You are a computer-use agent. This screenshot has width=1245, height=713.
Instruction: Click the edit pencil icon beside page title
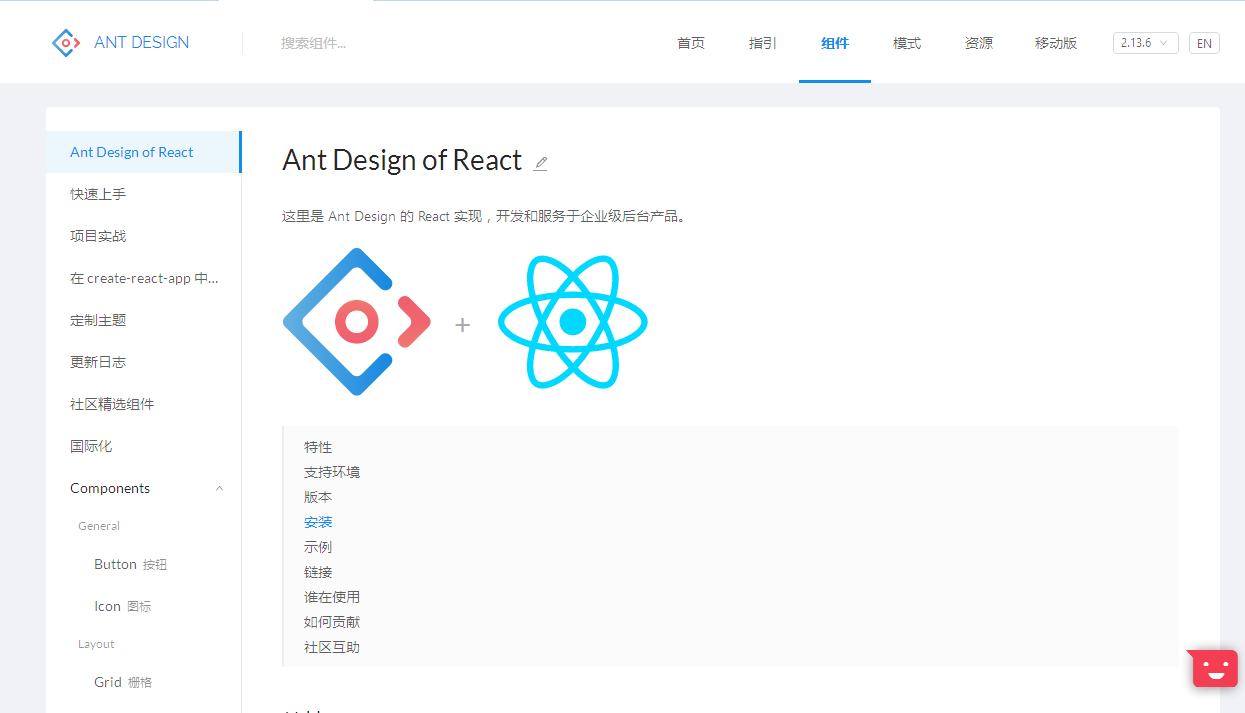pyautogui.click(x=540, y=163)
